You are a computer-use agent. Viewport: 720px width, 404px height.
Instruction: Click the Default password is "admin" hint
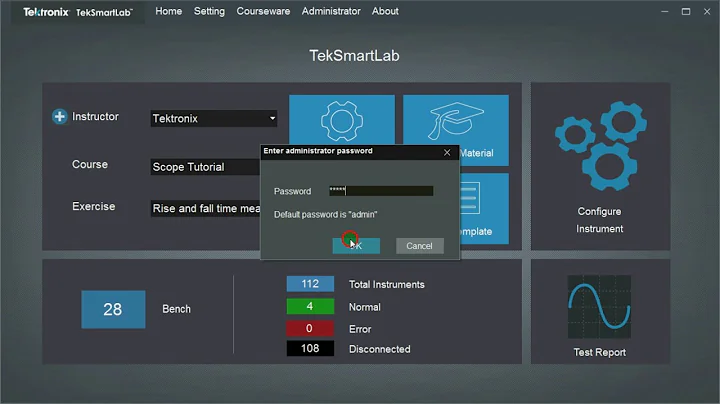point(326,214)
